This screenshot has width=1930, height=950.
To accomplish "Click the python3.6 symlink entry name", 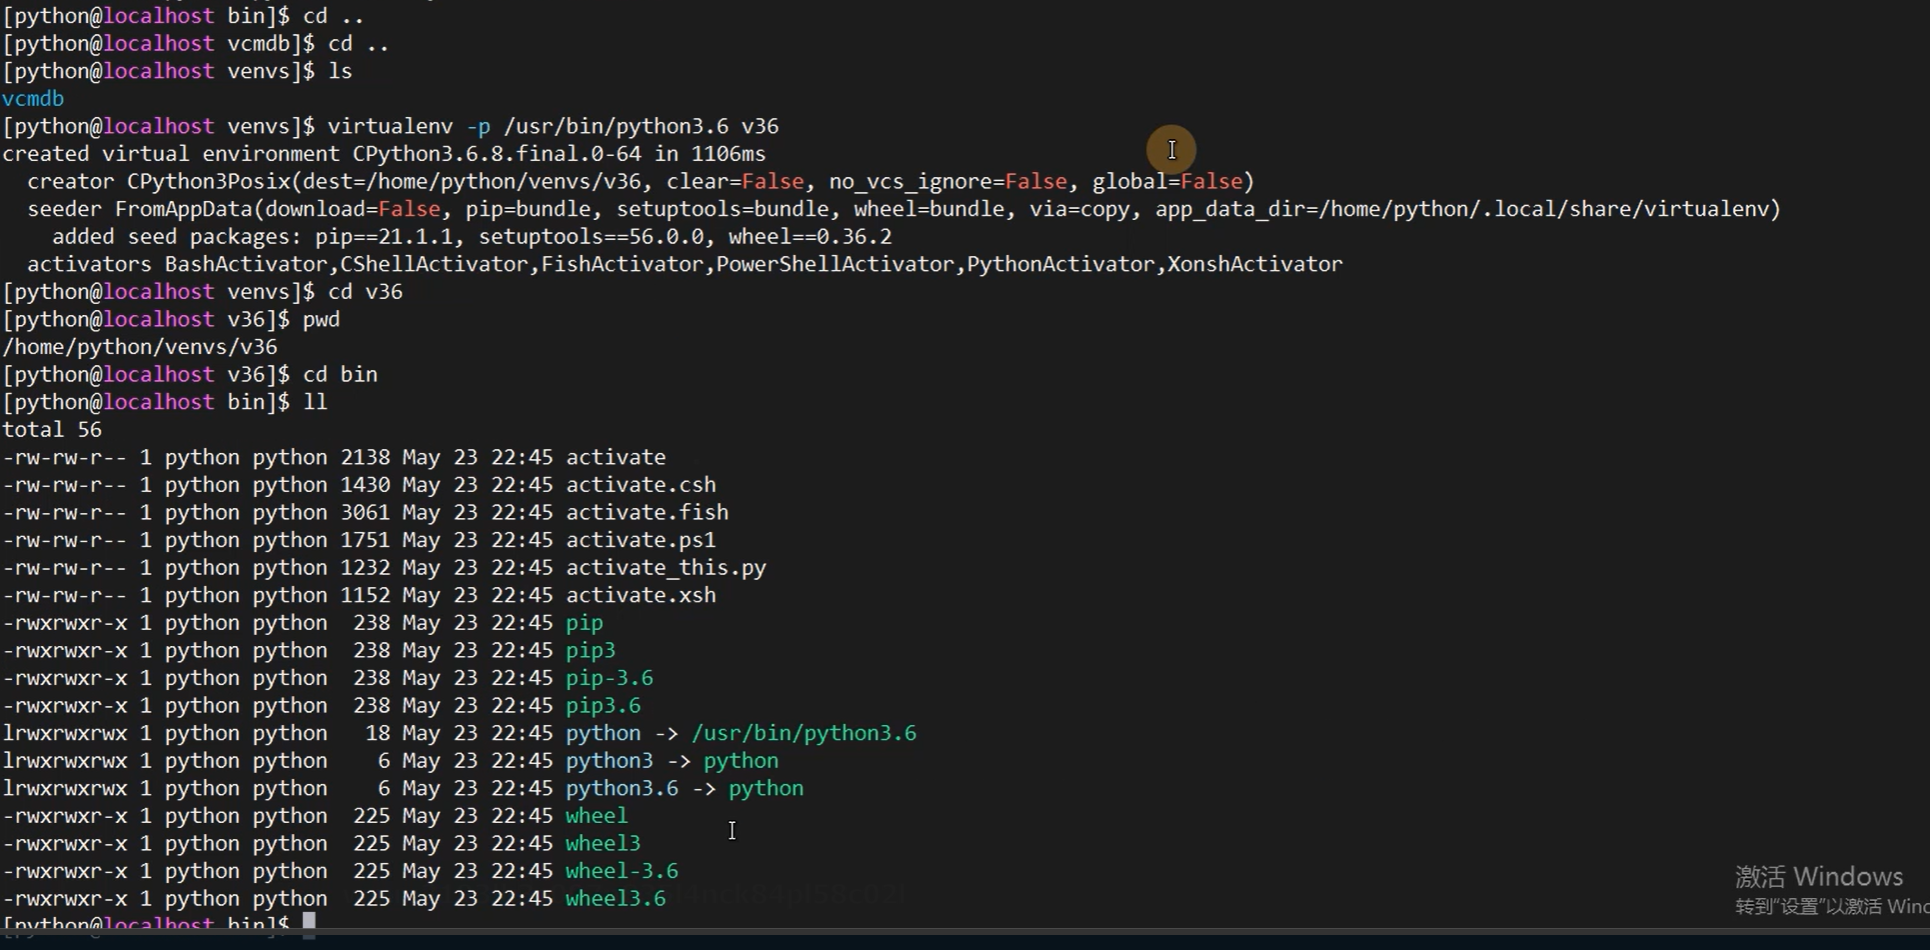I will coord(621,788).
